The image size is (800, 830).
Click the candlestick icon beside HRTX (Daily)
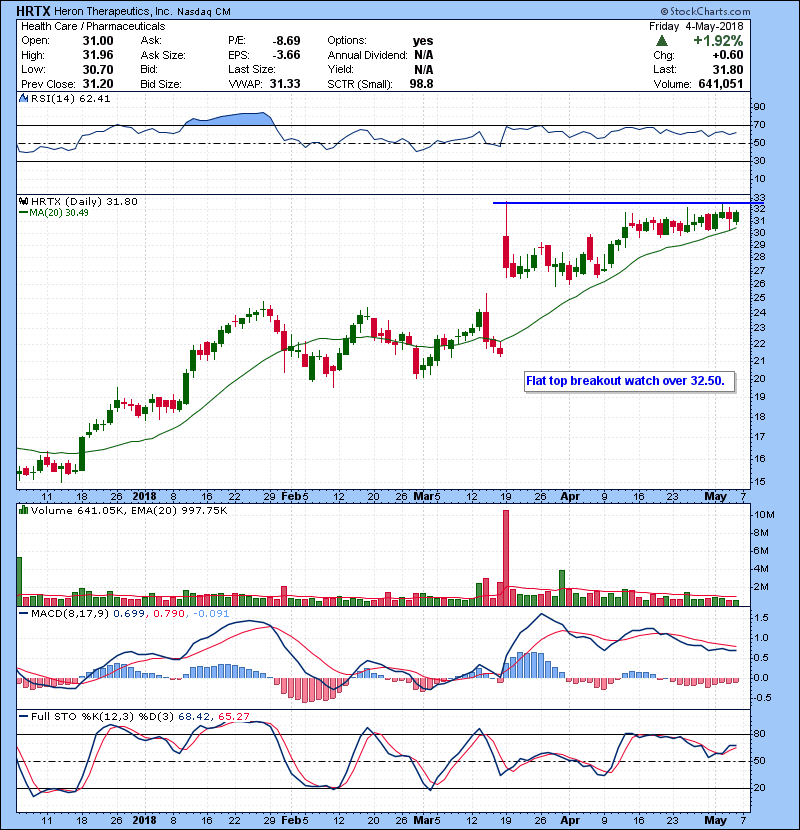pos(24,202)
